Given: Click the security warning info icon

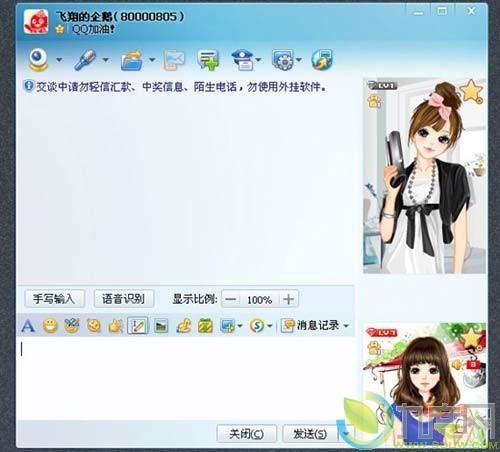Looking at the screenshot, I should [x=29, y=86].
